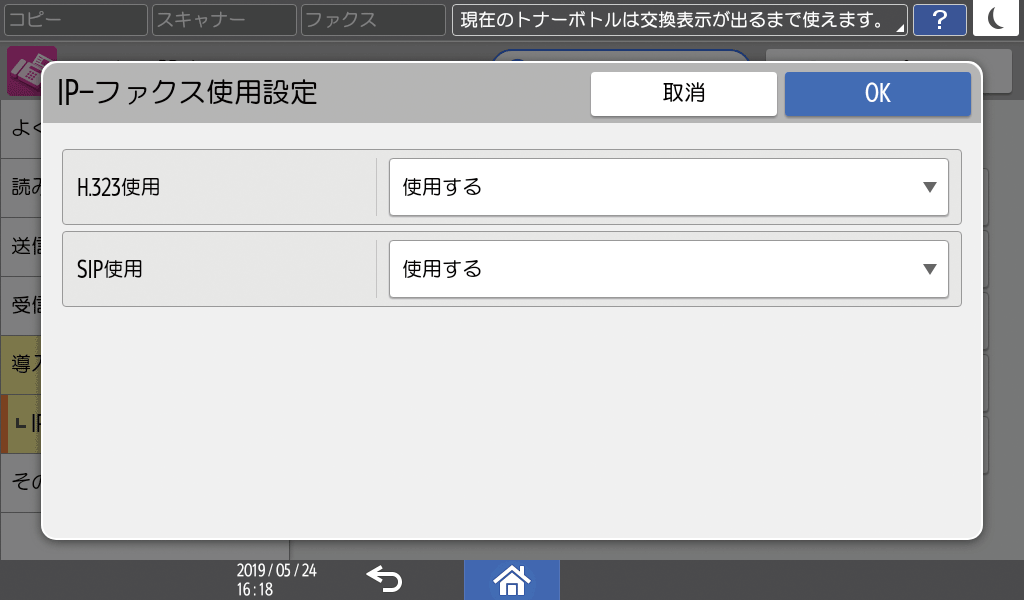This screenshot has width=1024, height=600.
Task: Switch to the スキャナー tab
Action: point(222,19)
